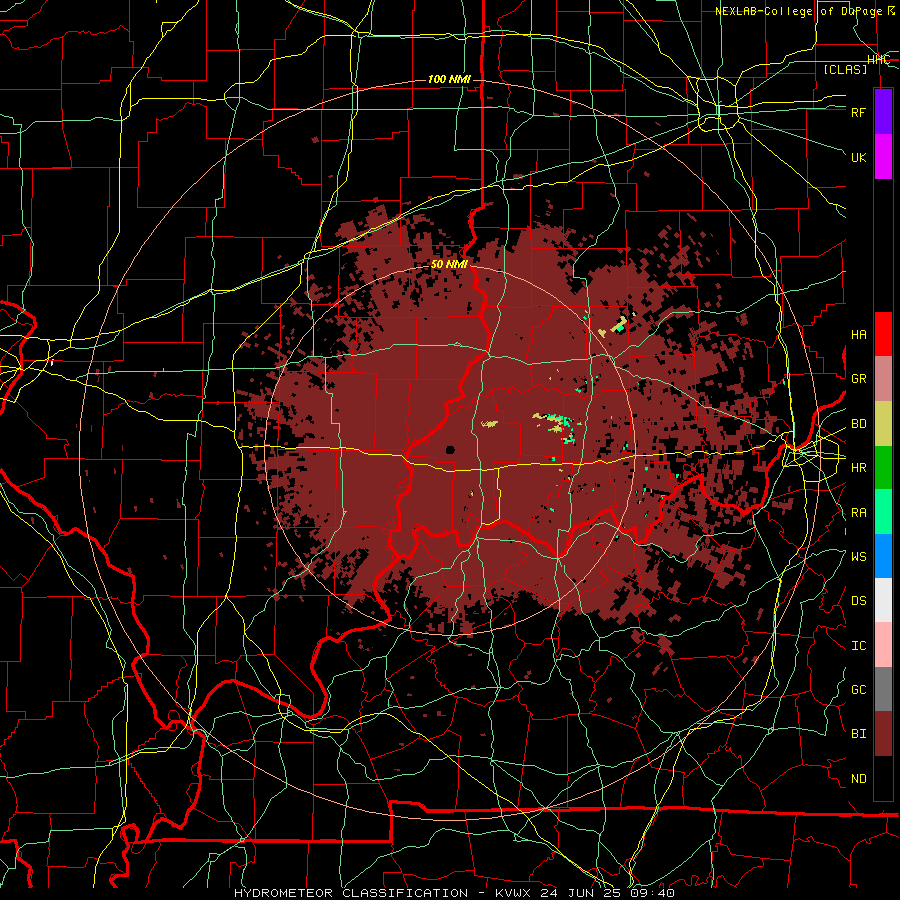The width and height of the screenshot is (900, 900).
Task: Click the UK legend label
Action: pyautogui.click(x=858, y=157)
